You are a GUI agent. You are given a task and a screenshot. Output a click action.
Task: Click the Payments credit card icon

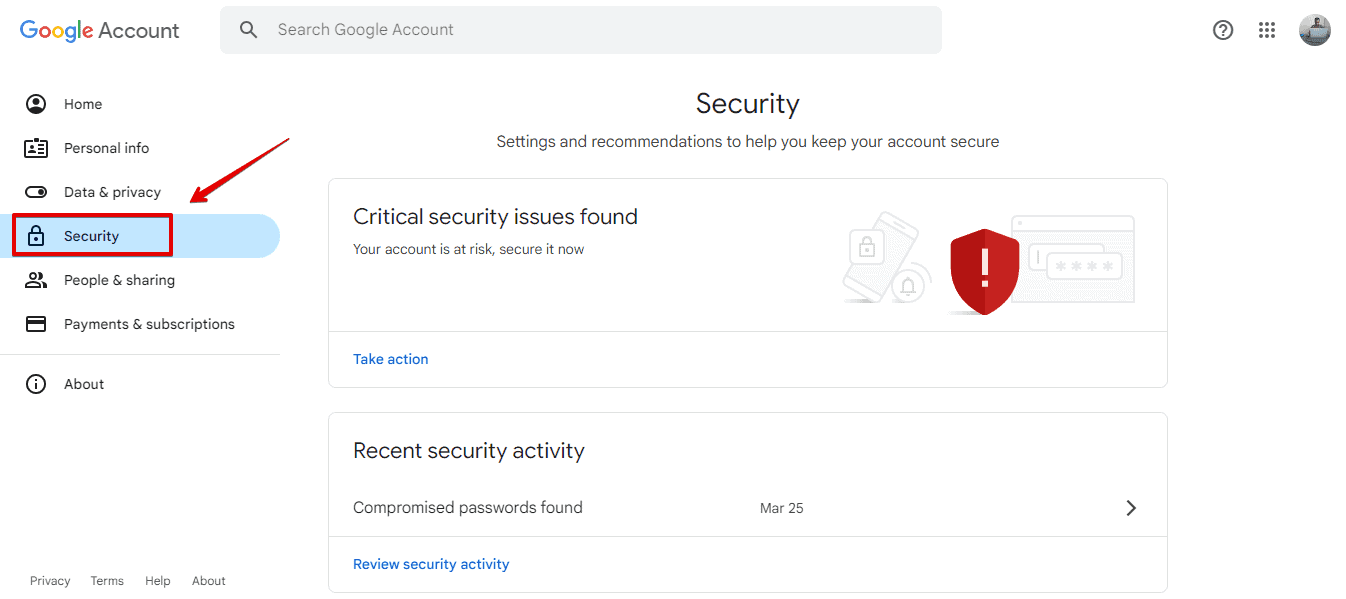coord(36,324)
